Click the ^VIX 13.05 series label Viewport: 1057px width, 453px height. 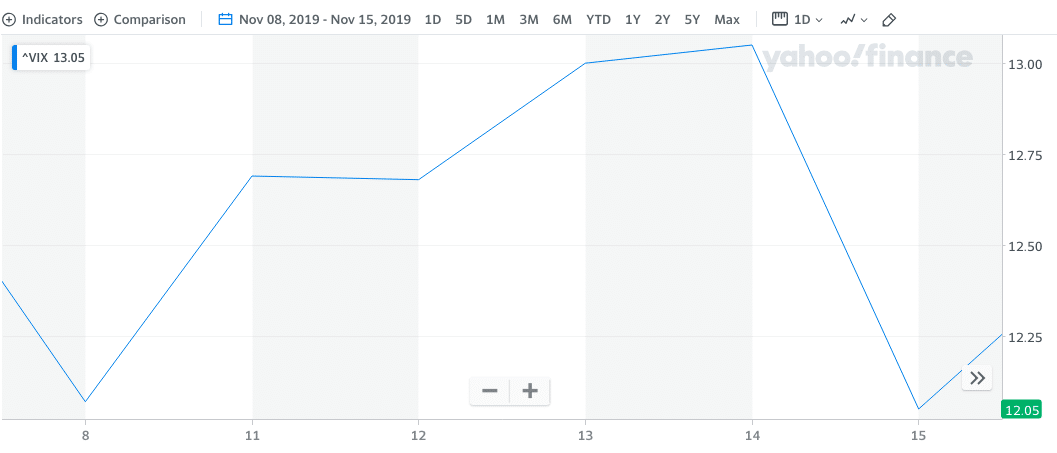click(52, 58)
